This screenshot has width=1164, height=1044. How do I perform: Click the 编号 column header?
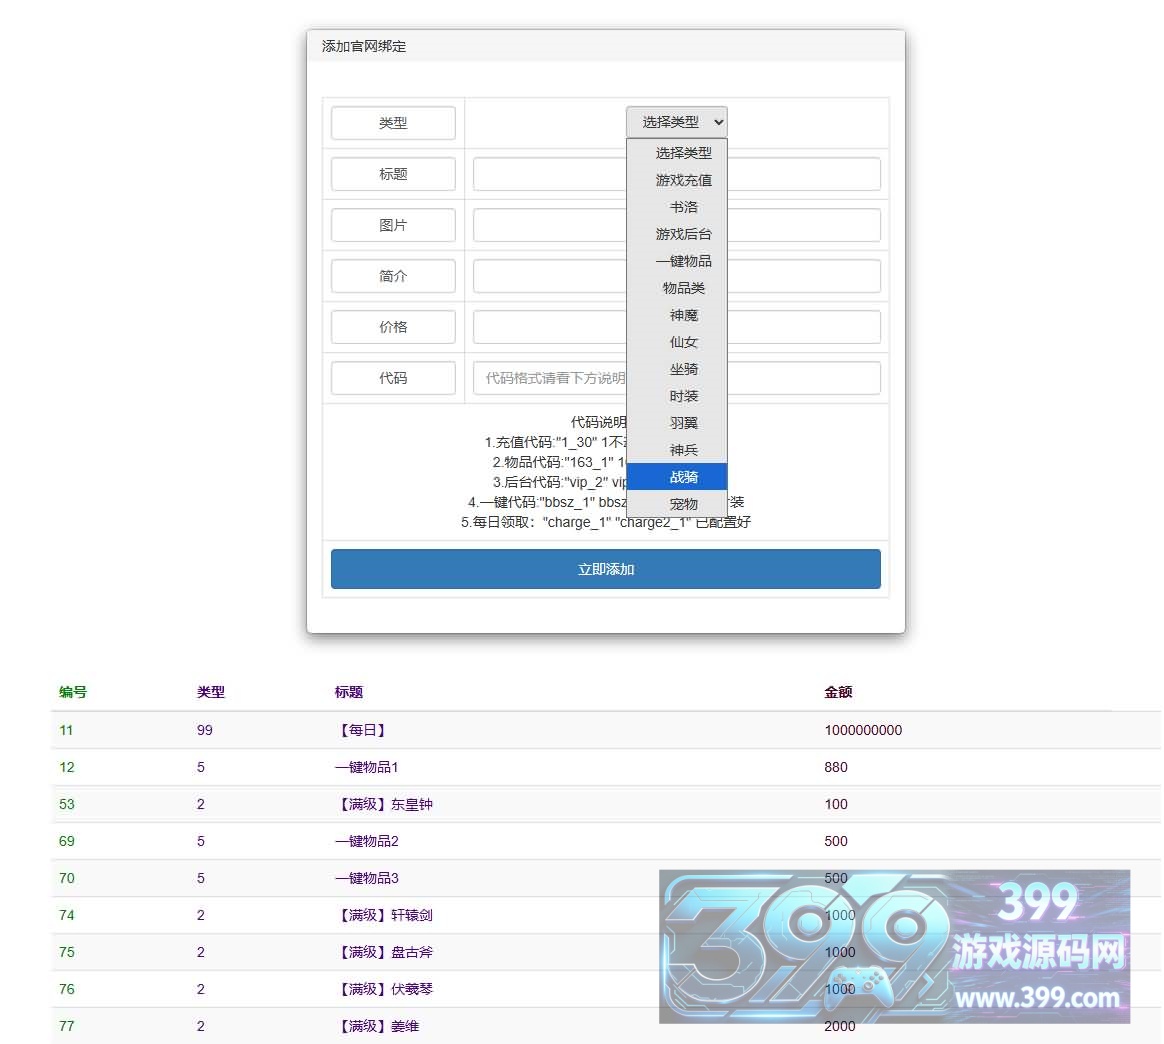73,692
